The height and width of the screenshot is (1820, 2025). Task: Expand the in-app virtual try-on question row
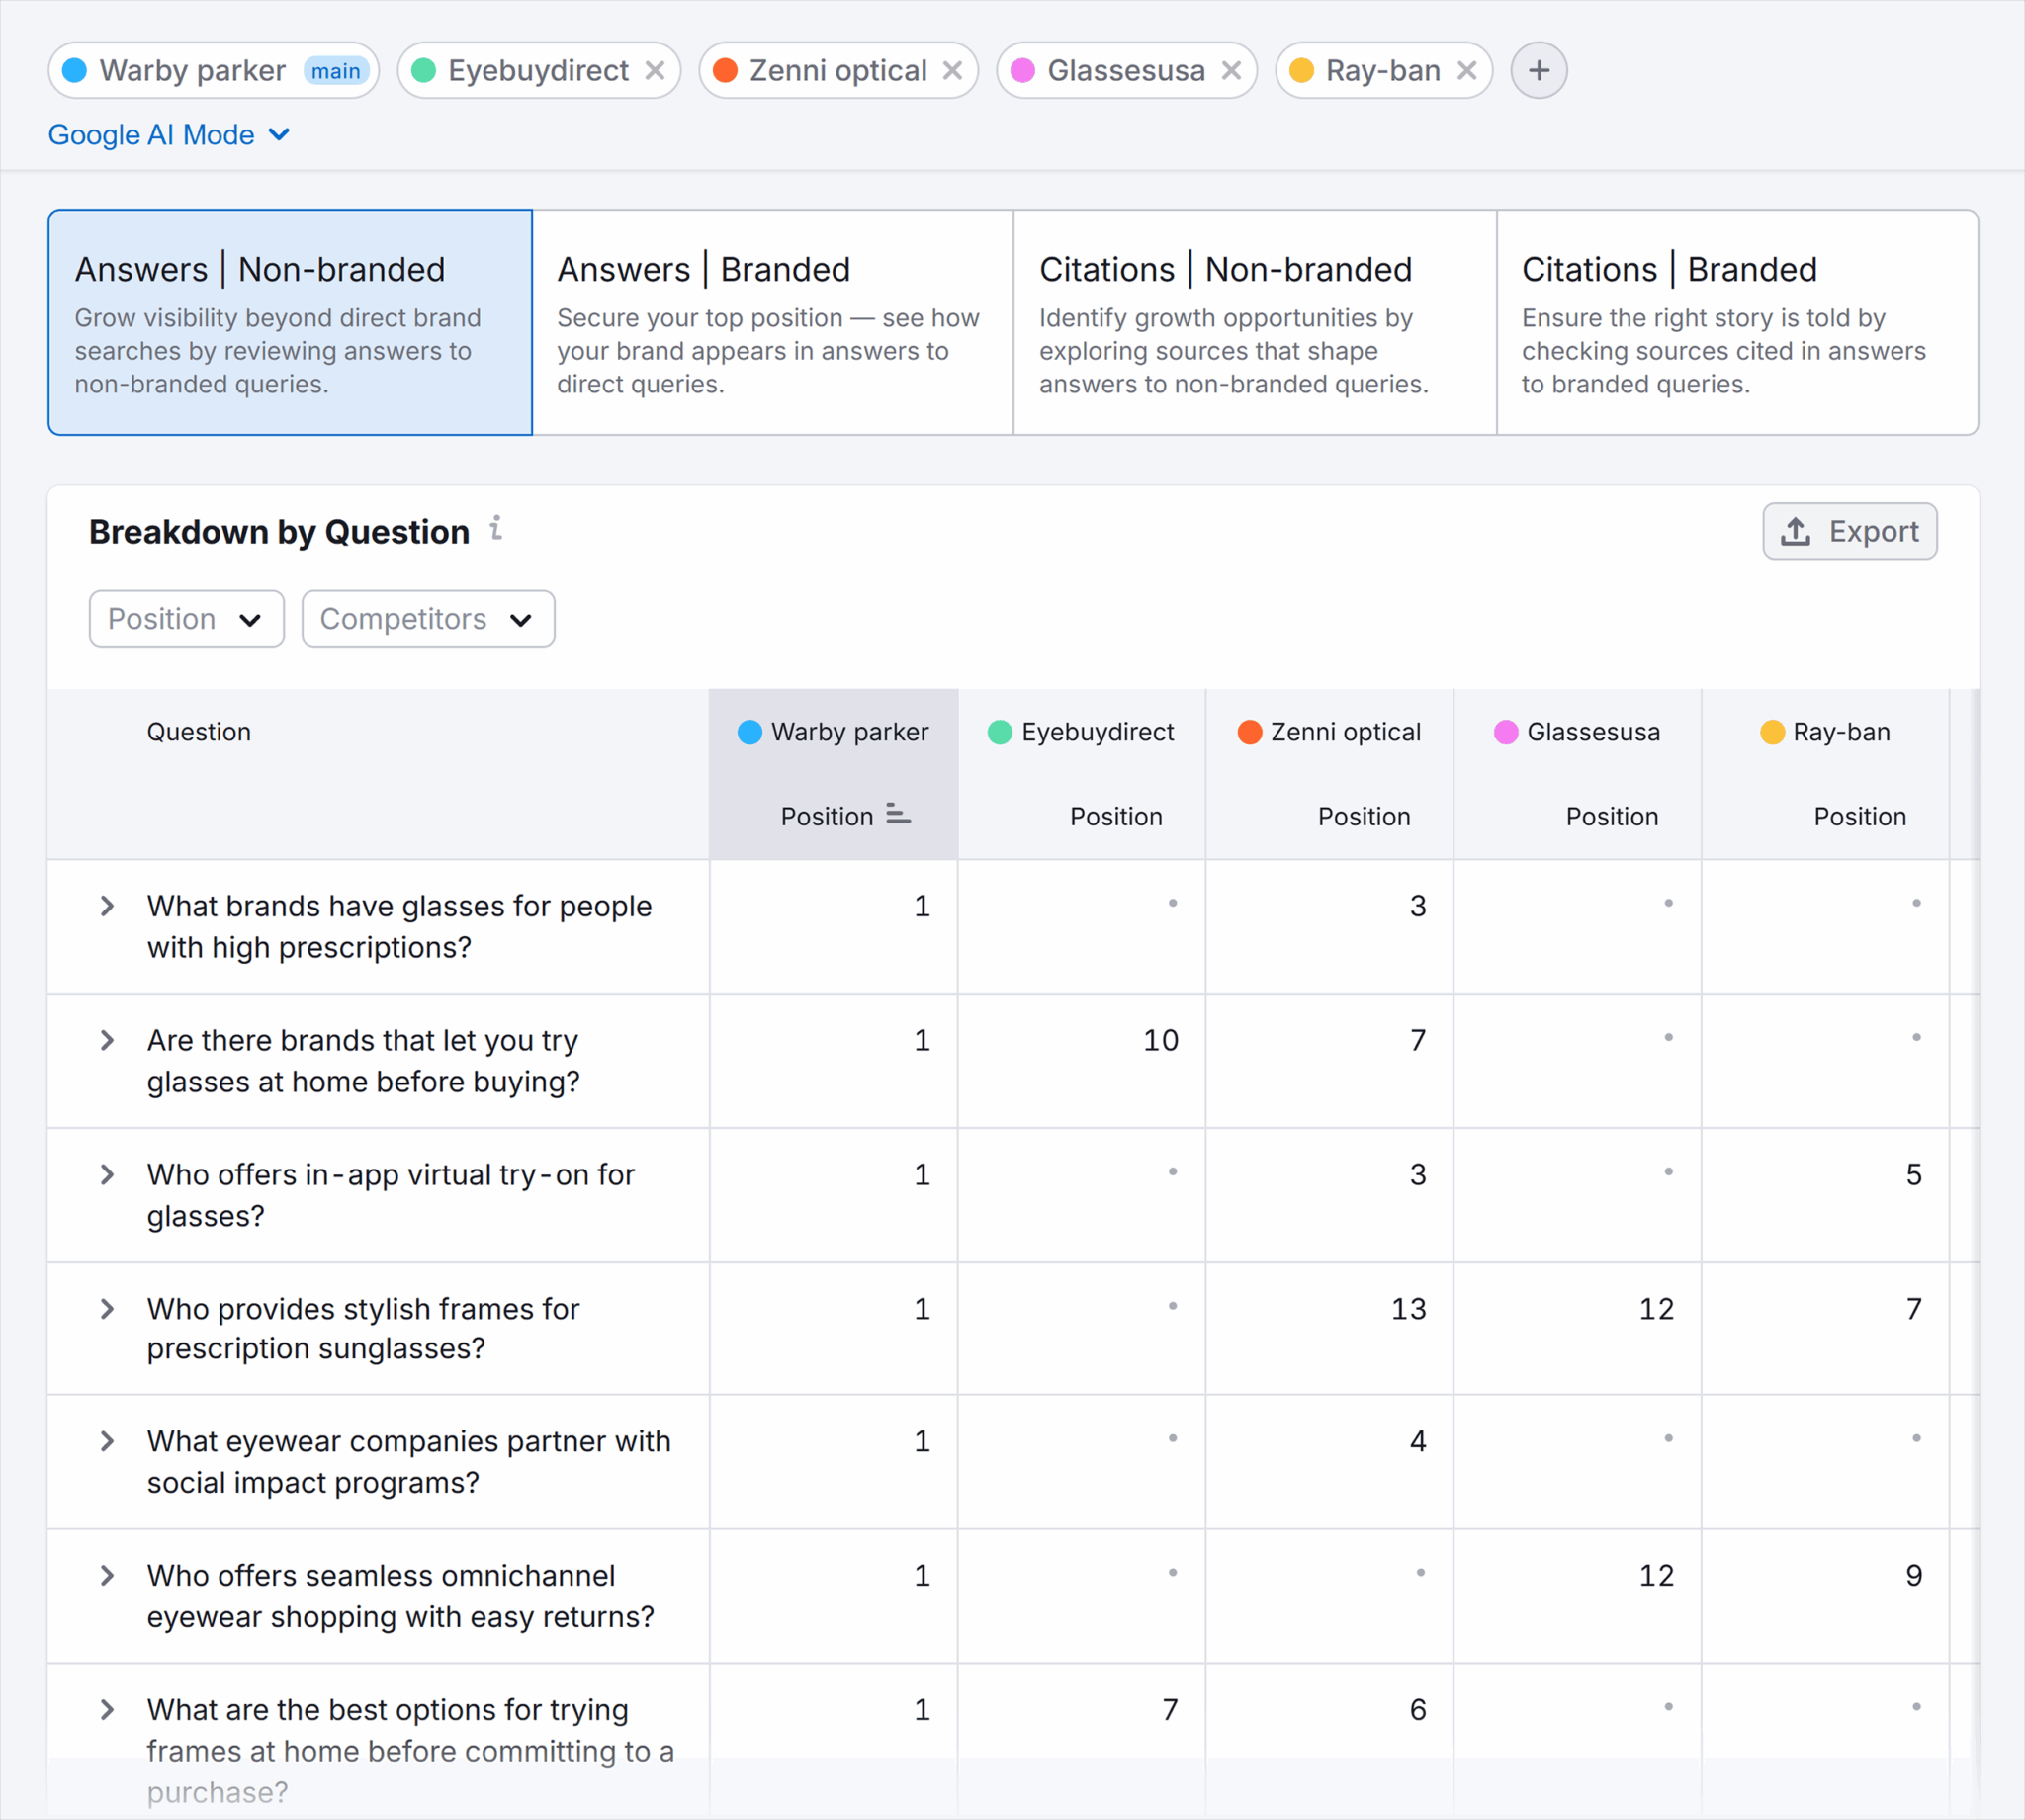click(107, 1174)
